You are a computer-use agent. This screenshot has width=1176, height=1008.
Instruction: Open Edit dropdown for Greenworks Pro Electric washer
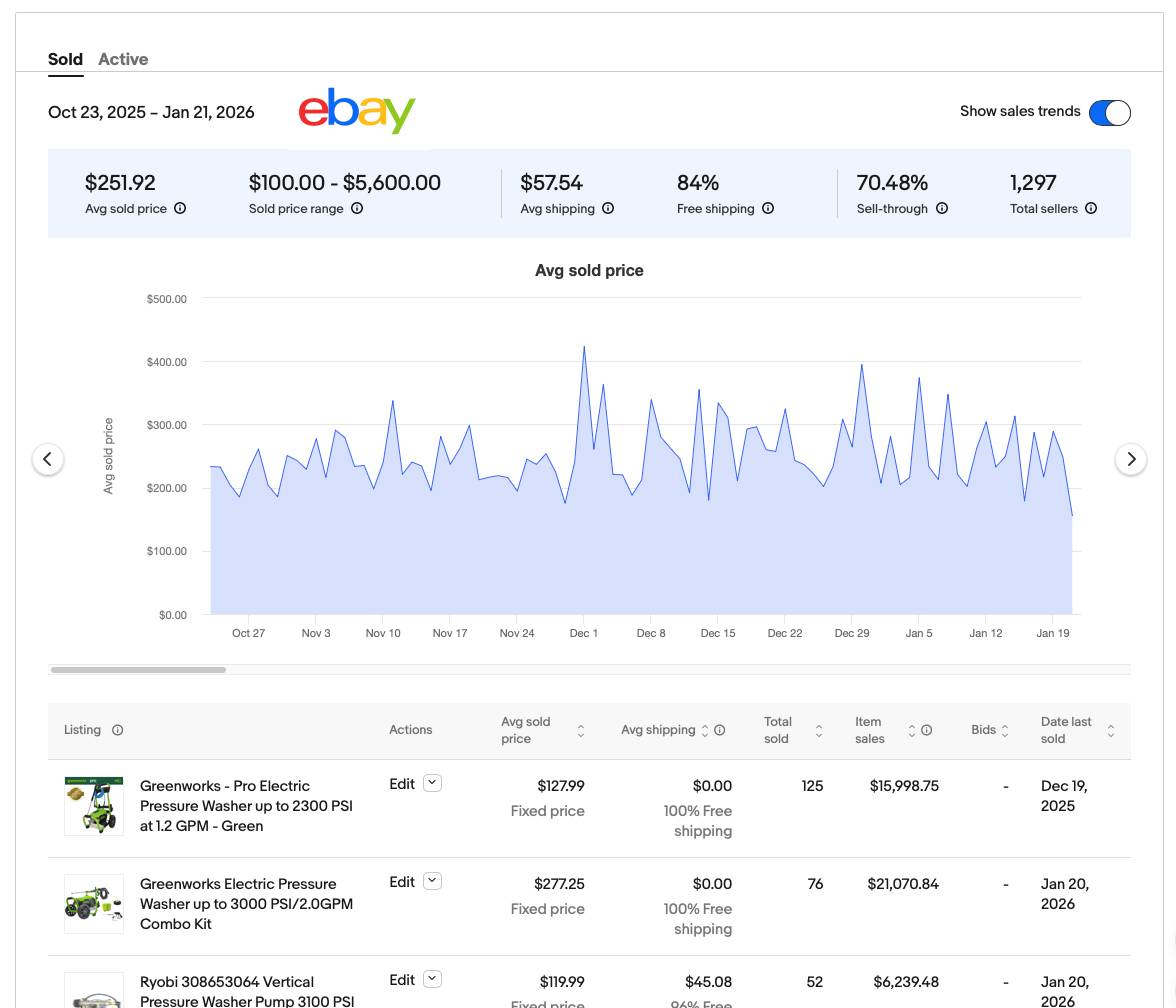432,784
